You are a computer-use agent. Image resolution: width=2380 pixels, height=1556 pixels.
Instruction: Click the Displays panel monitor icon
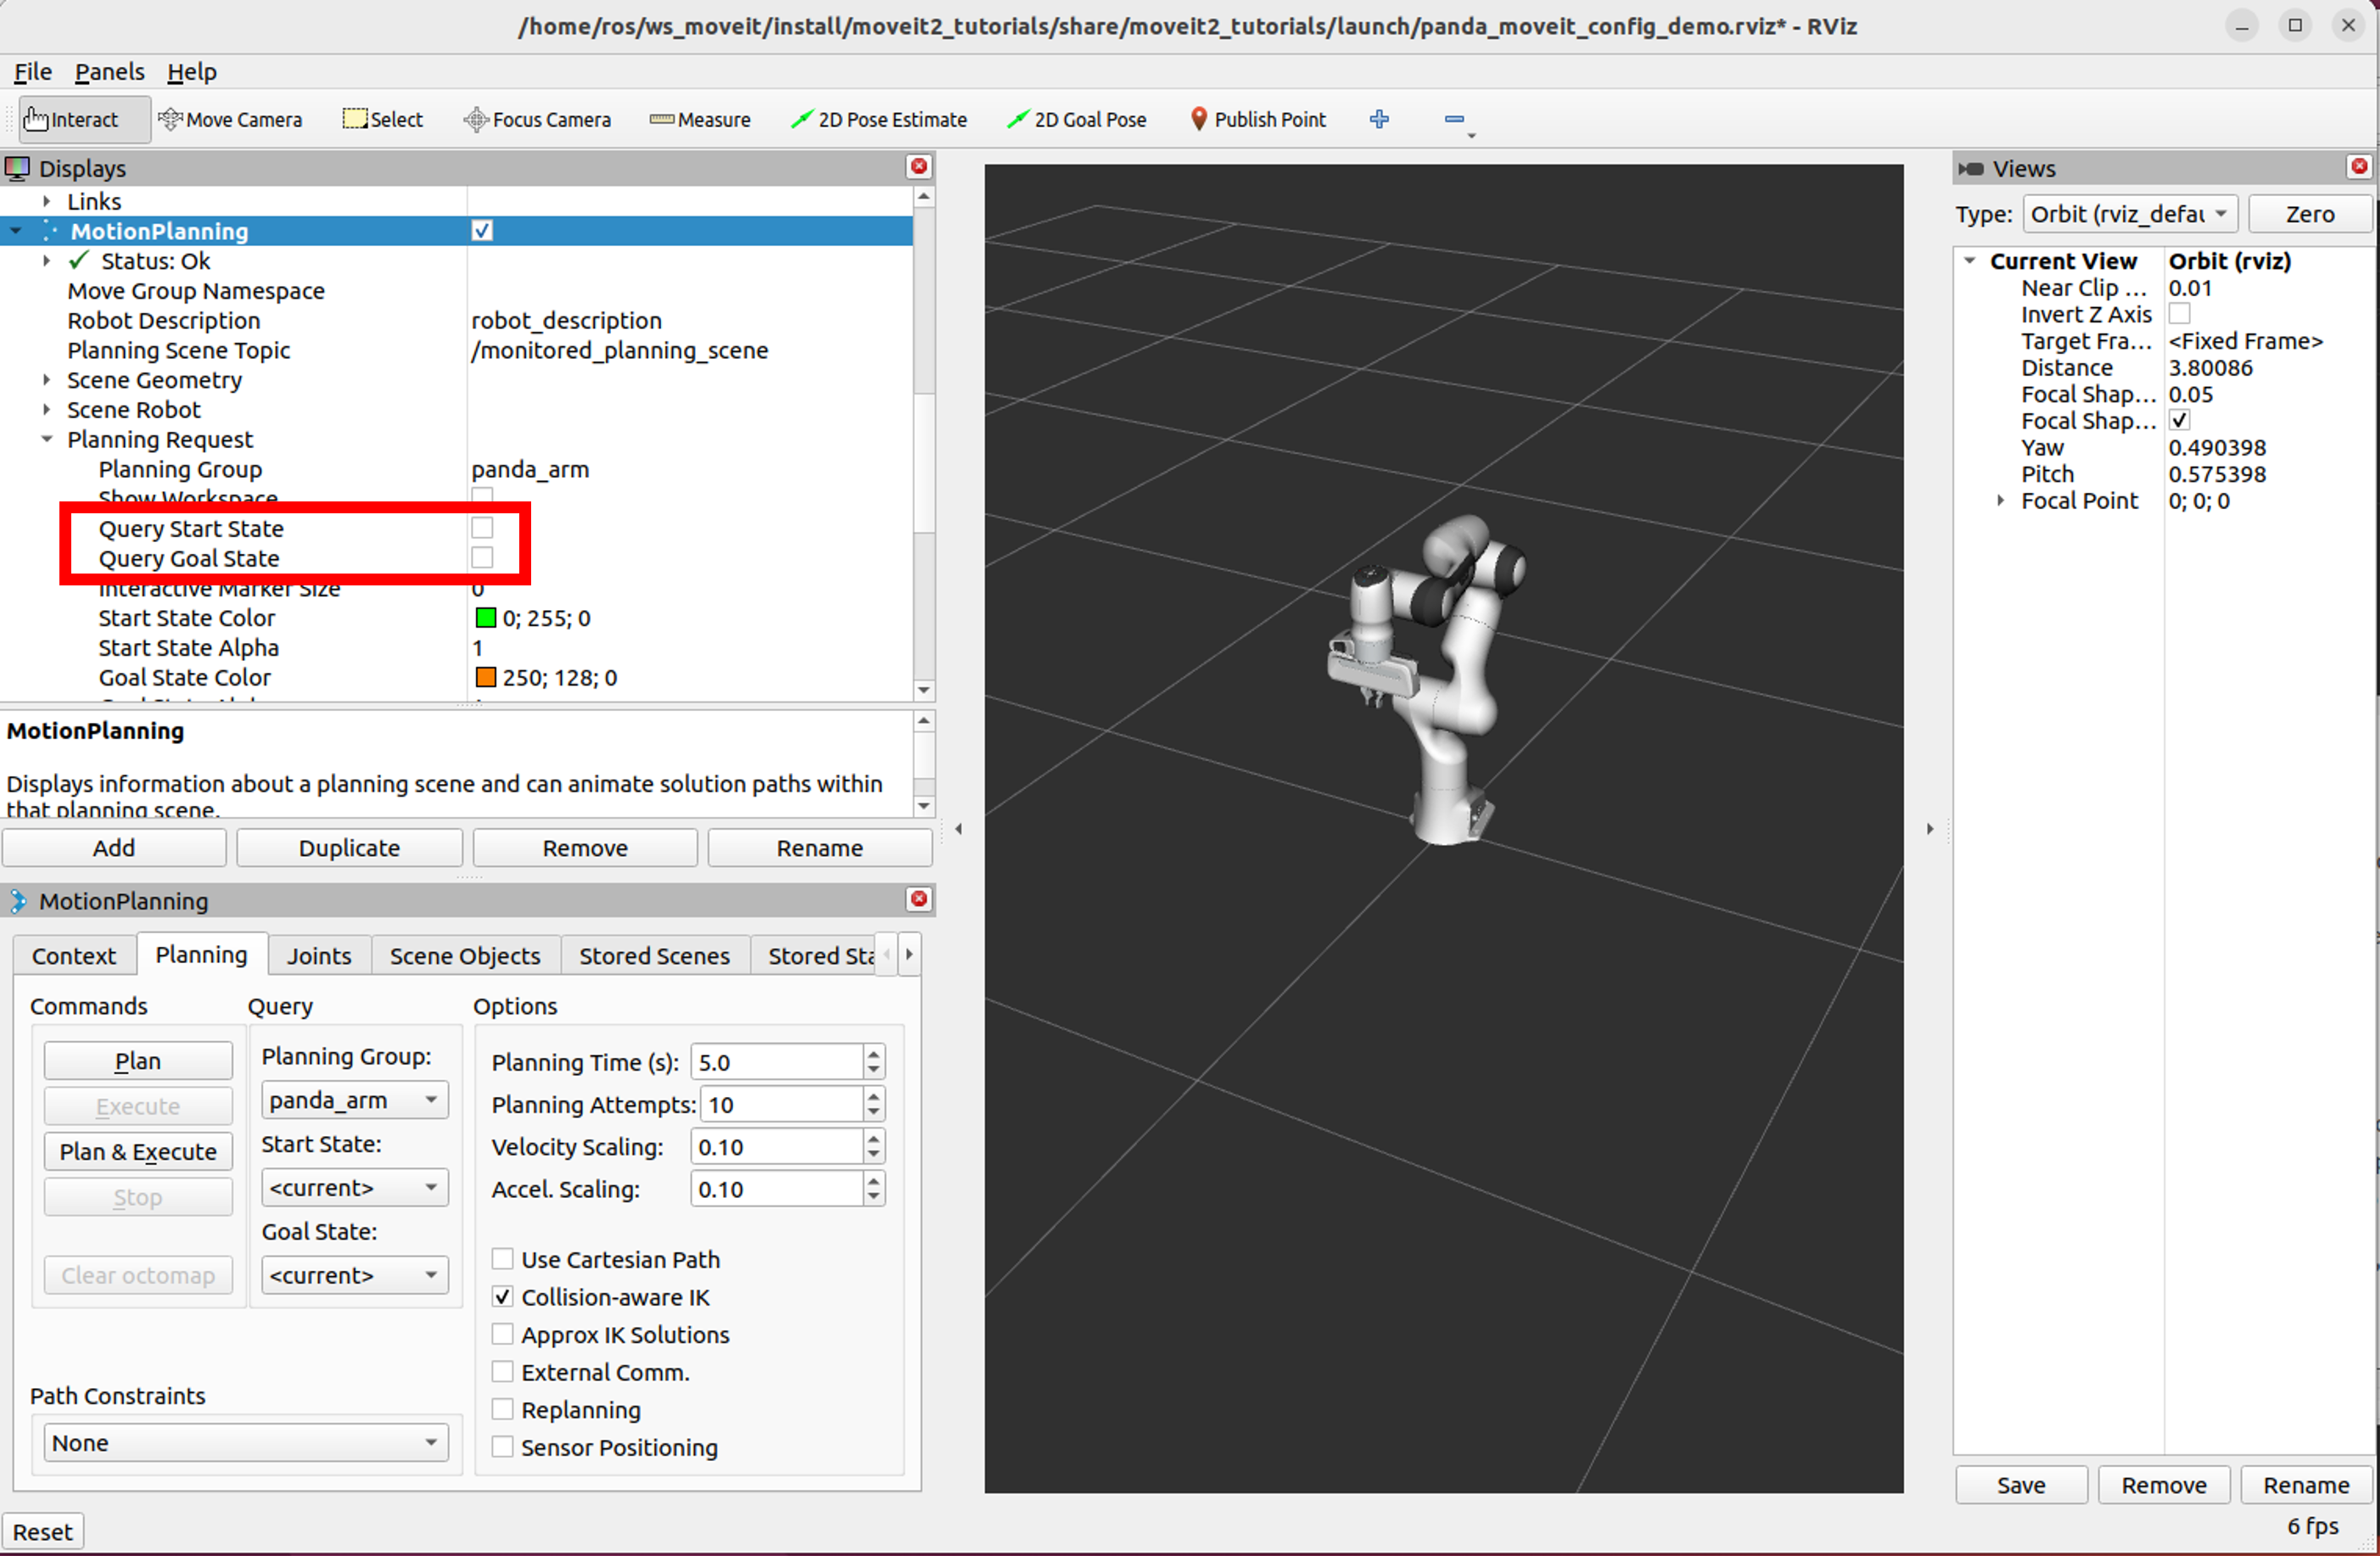click(x=17, y=168)
